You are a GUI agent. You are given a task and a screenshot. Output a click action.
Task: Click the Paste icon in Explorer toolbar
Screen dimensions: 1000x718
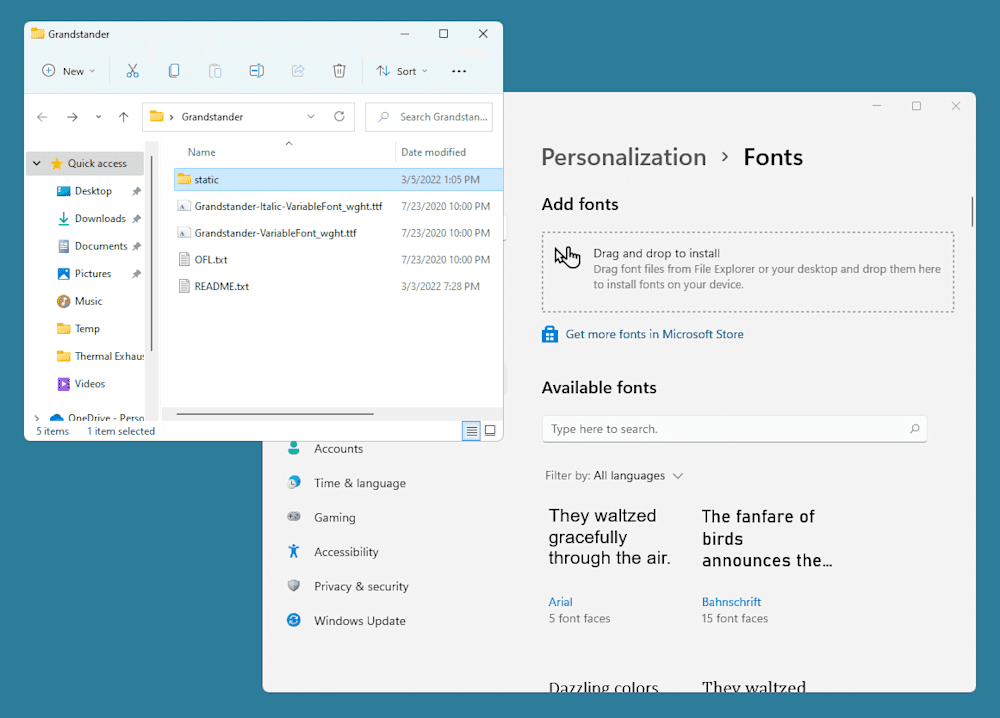click(x=215, y=70)
